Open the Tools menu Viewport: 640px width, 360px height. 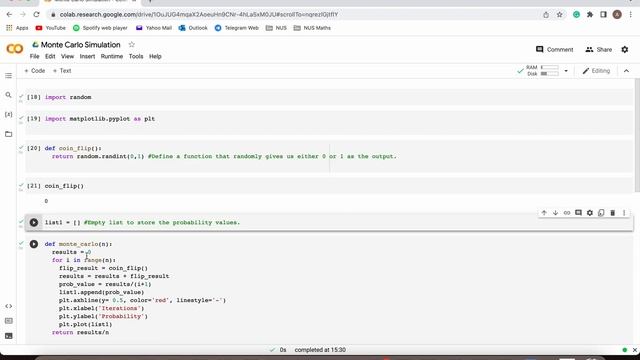point(136,56)
